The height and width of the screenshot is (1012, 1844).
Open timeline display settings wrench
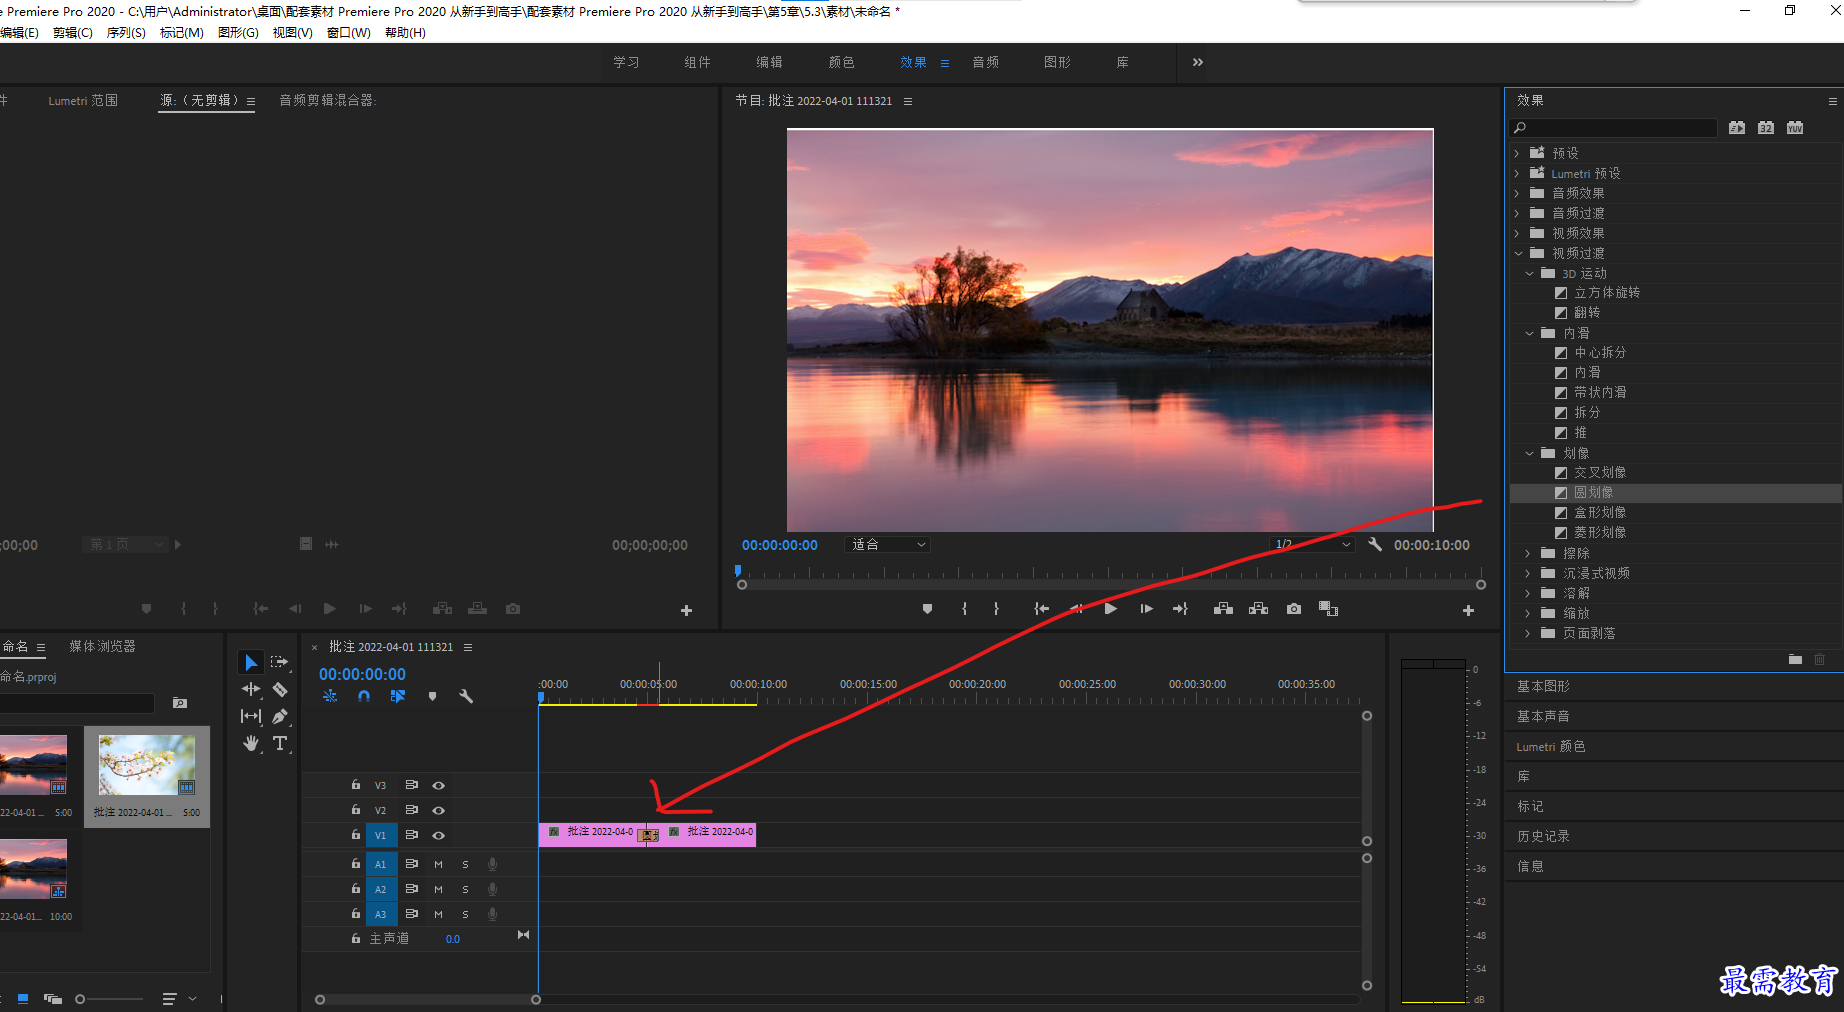(465, 696)
